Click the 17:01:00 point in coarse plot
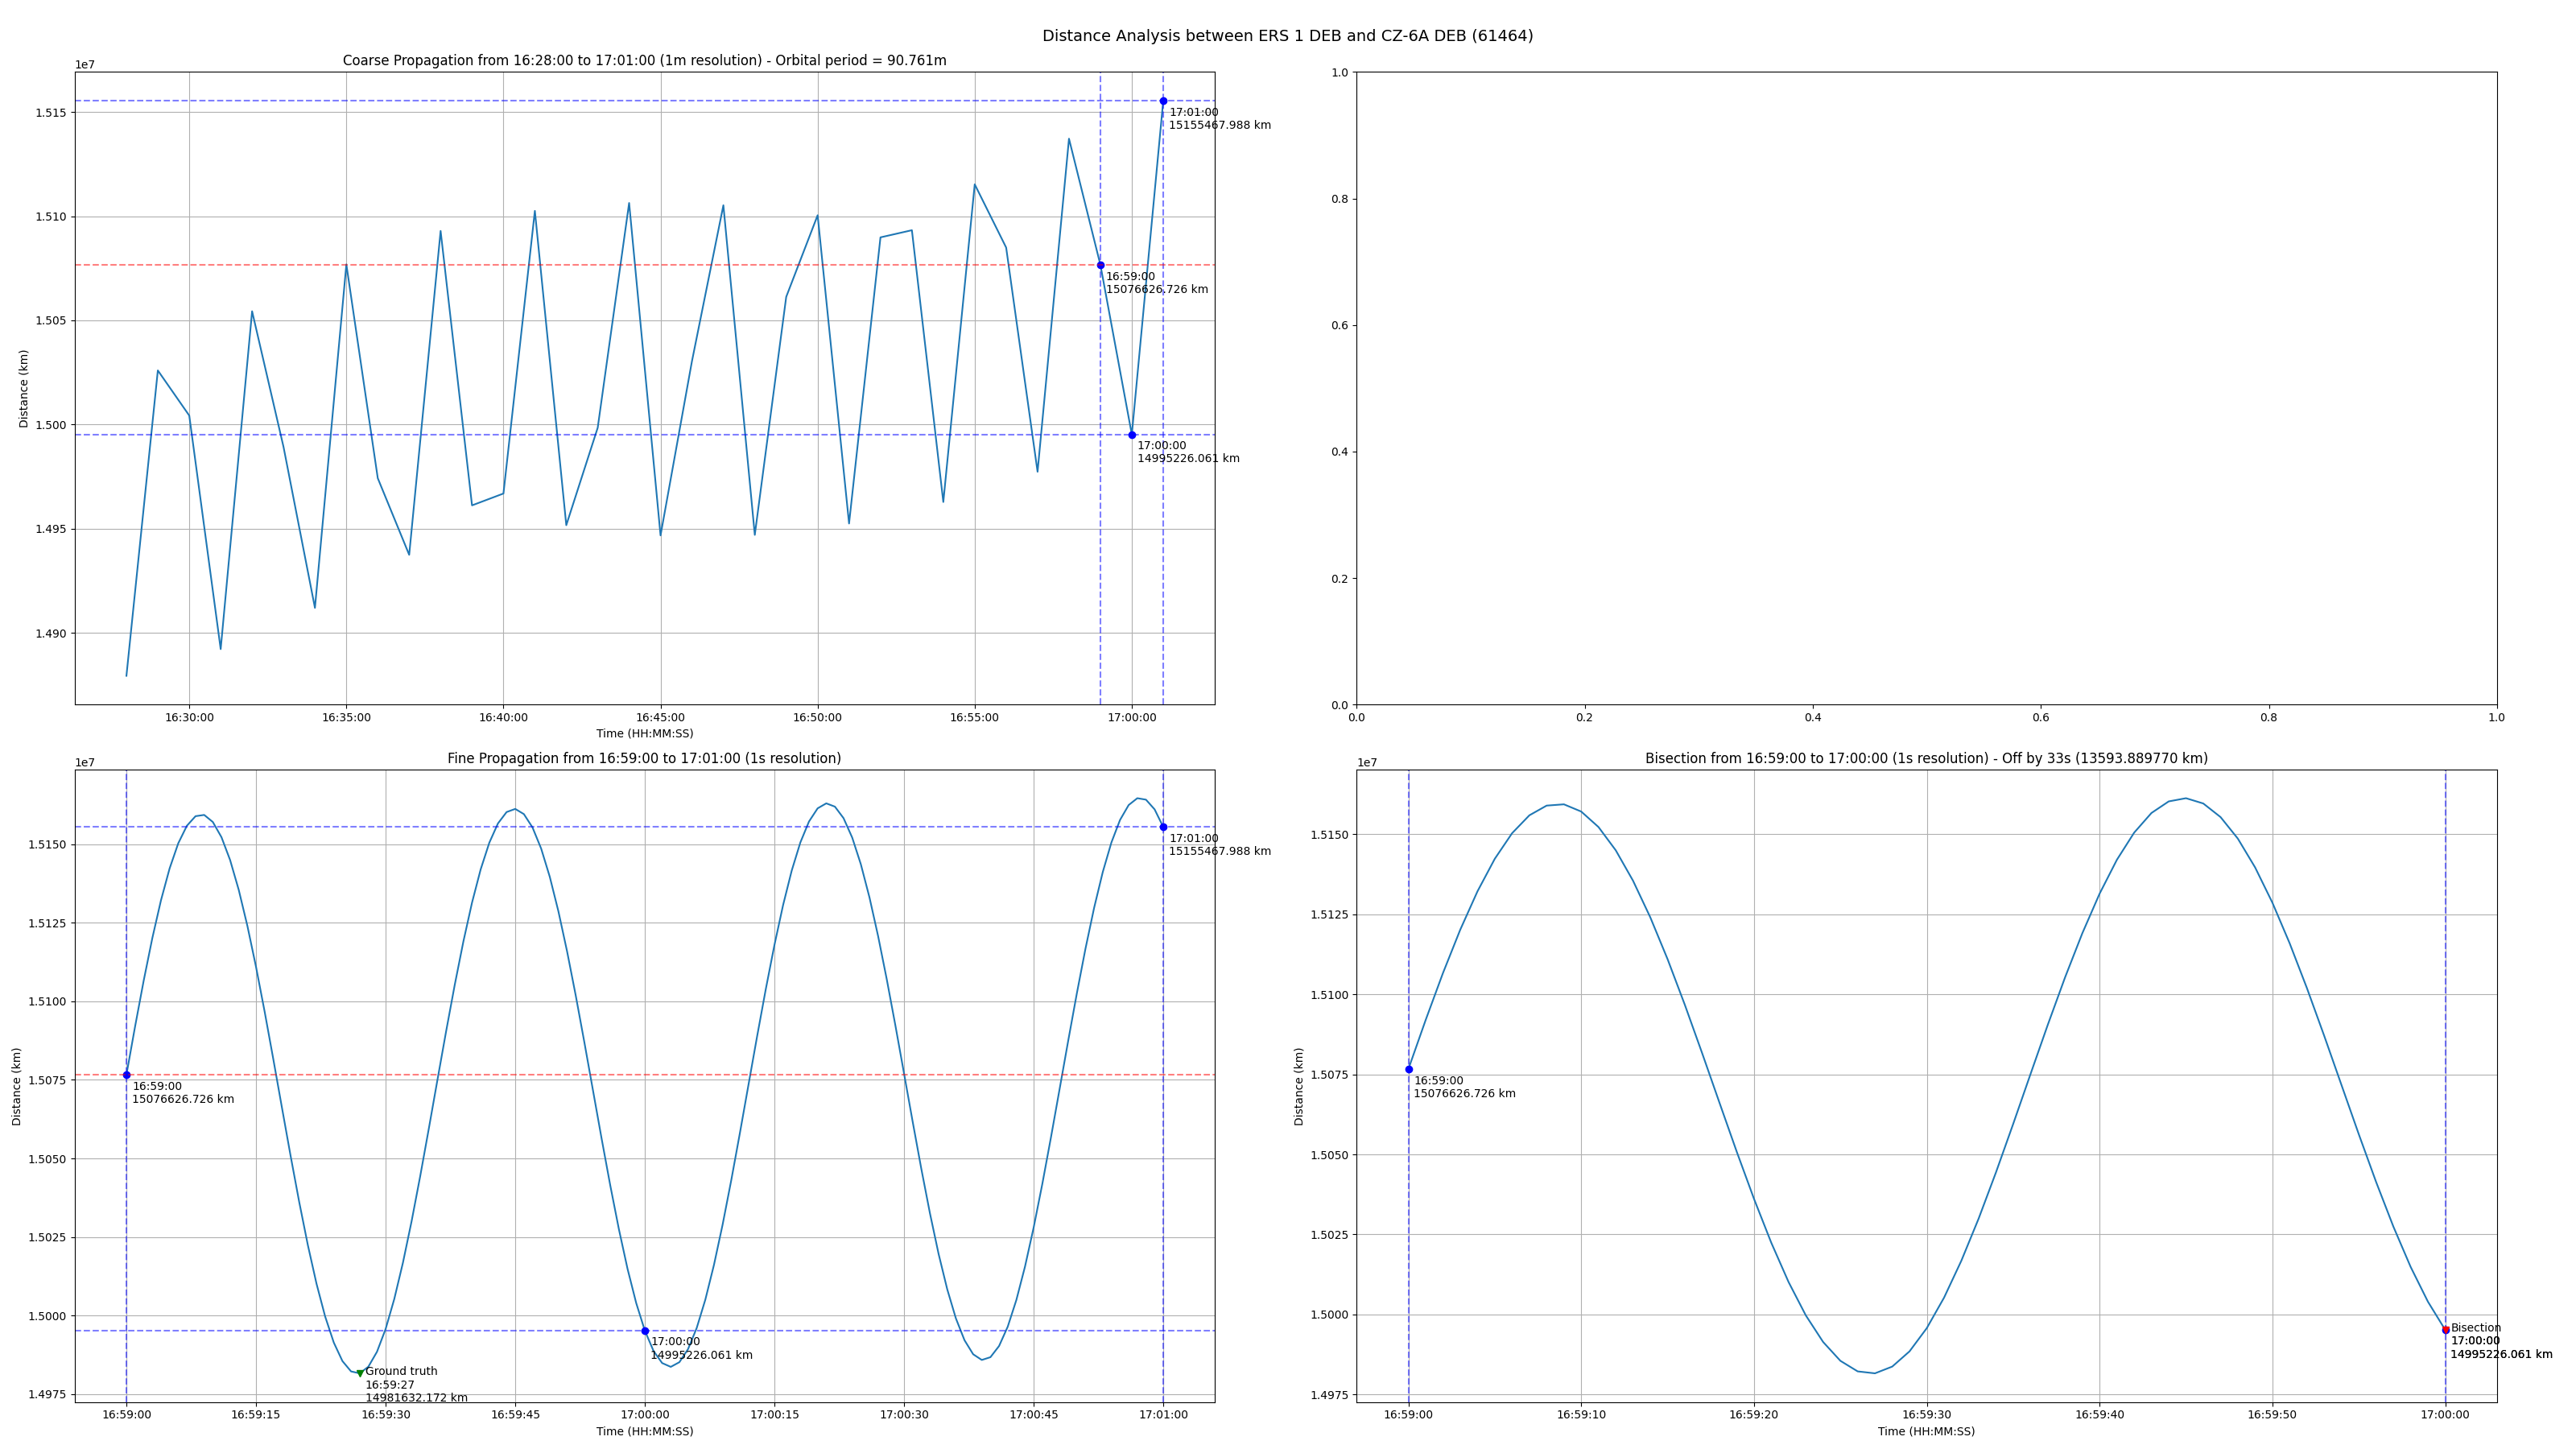Image resolution: width=2576 pixels, height=1449 pixels. (1163, 101)
